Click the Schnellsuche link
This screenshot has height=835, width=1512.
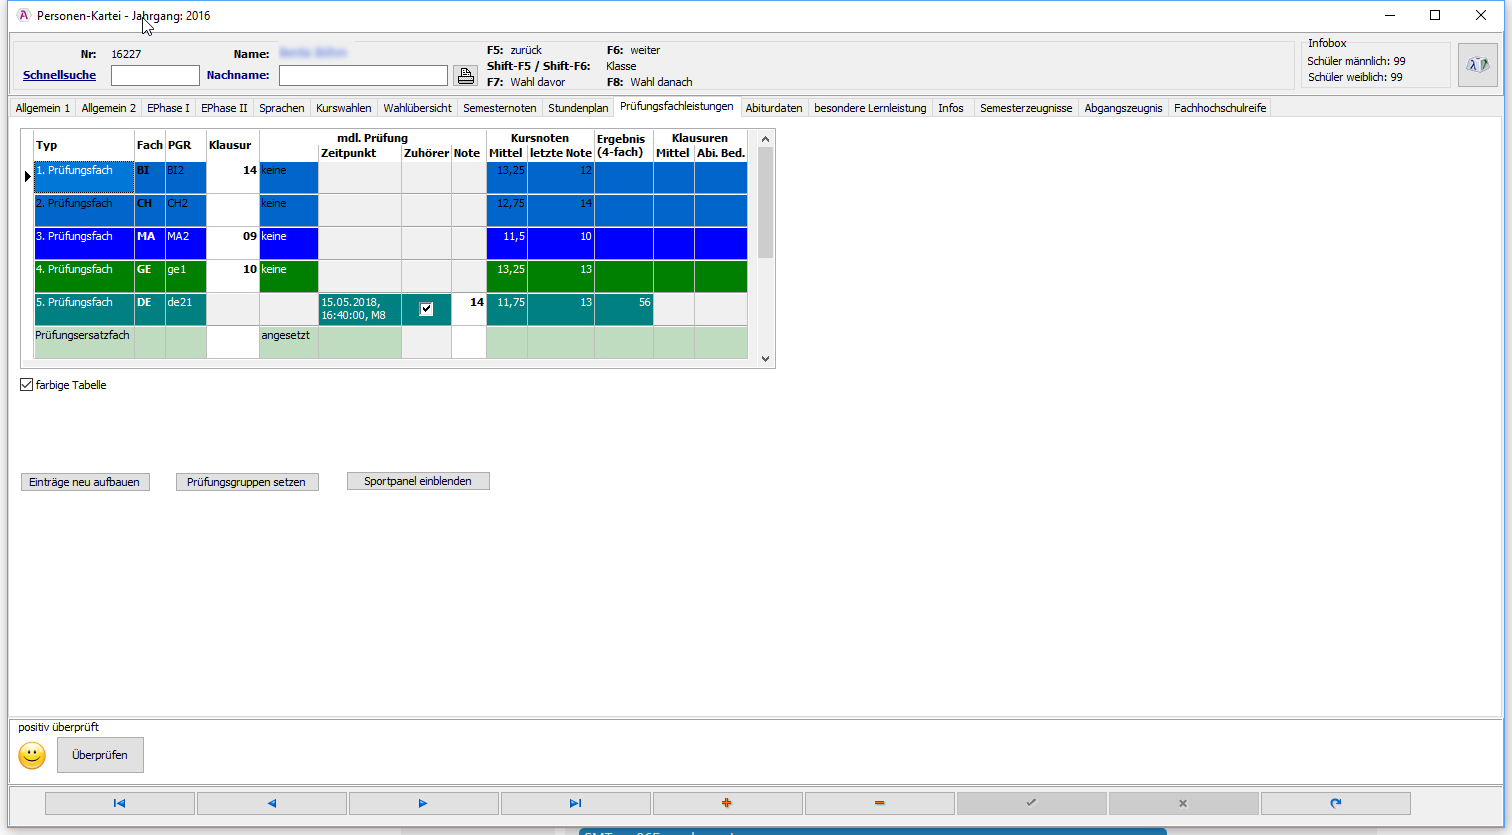(x=60, y=75)
